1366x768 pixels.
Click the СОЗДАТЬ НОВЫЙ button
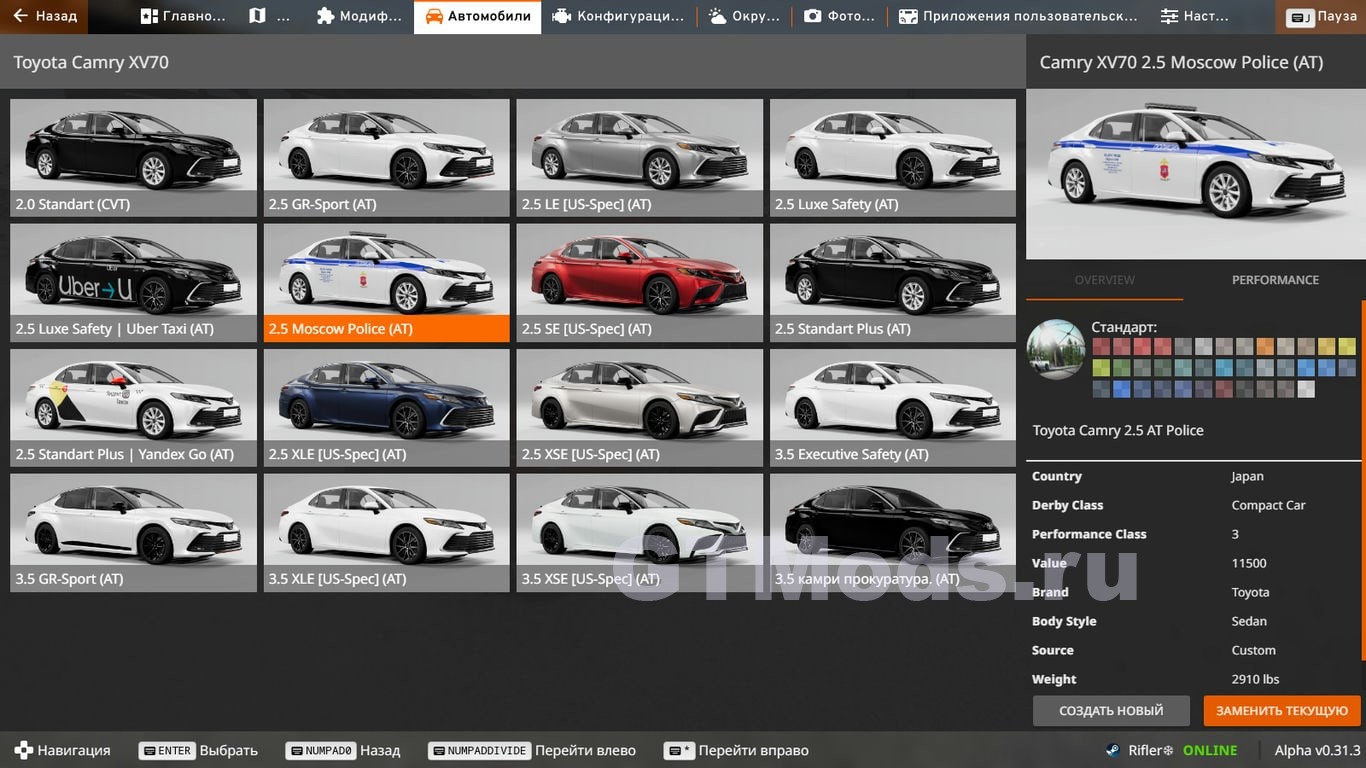pos(1111,711)
